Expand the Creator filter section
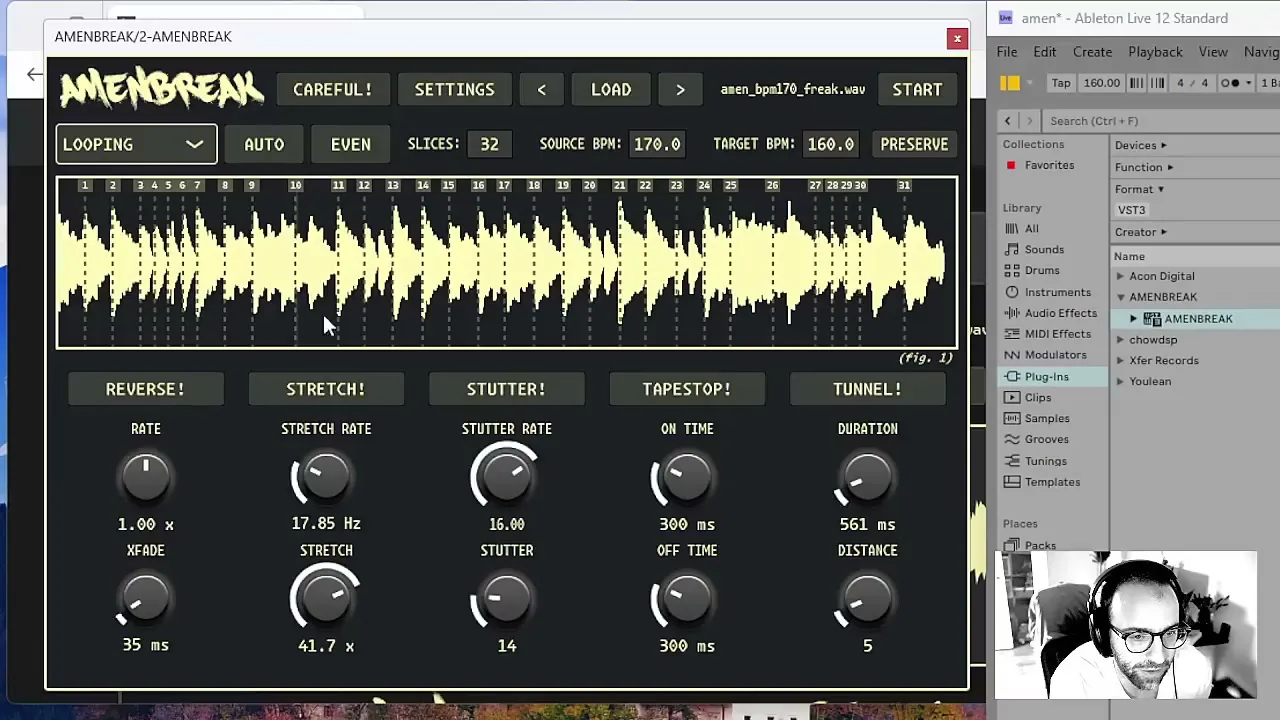The width and height of the screenshot is (1280, 720). pyautogui.click(x=1141, y=232)
